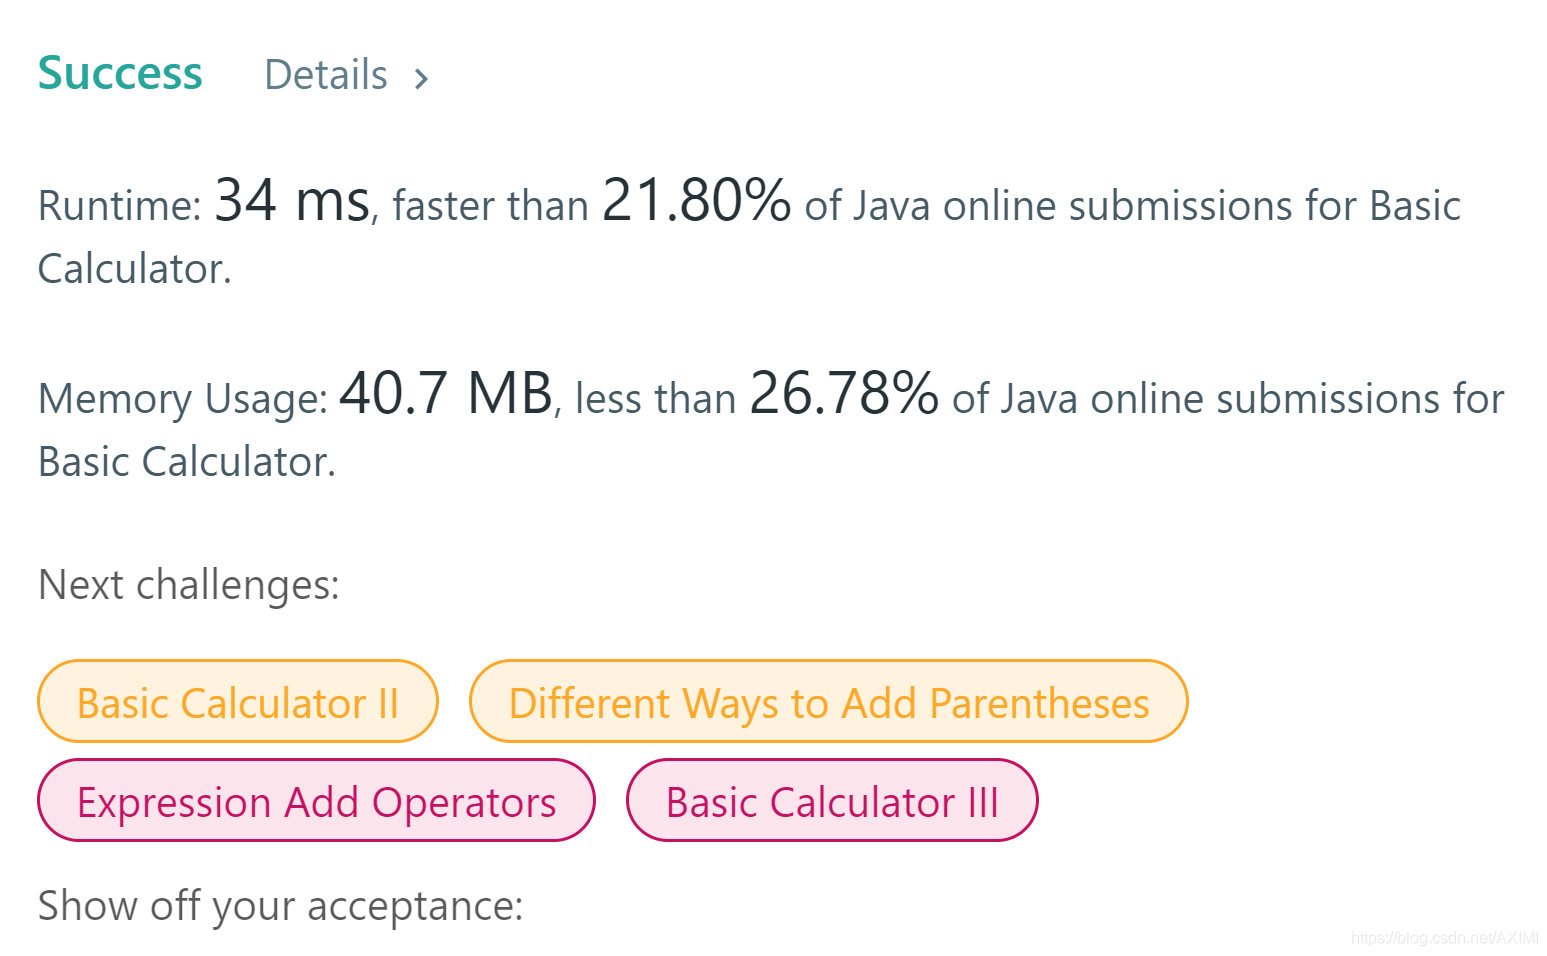This screenshot has height=956, width=1547.
Task: Click the faster than phrase in runtime
Action: [490, 206]
